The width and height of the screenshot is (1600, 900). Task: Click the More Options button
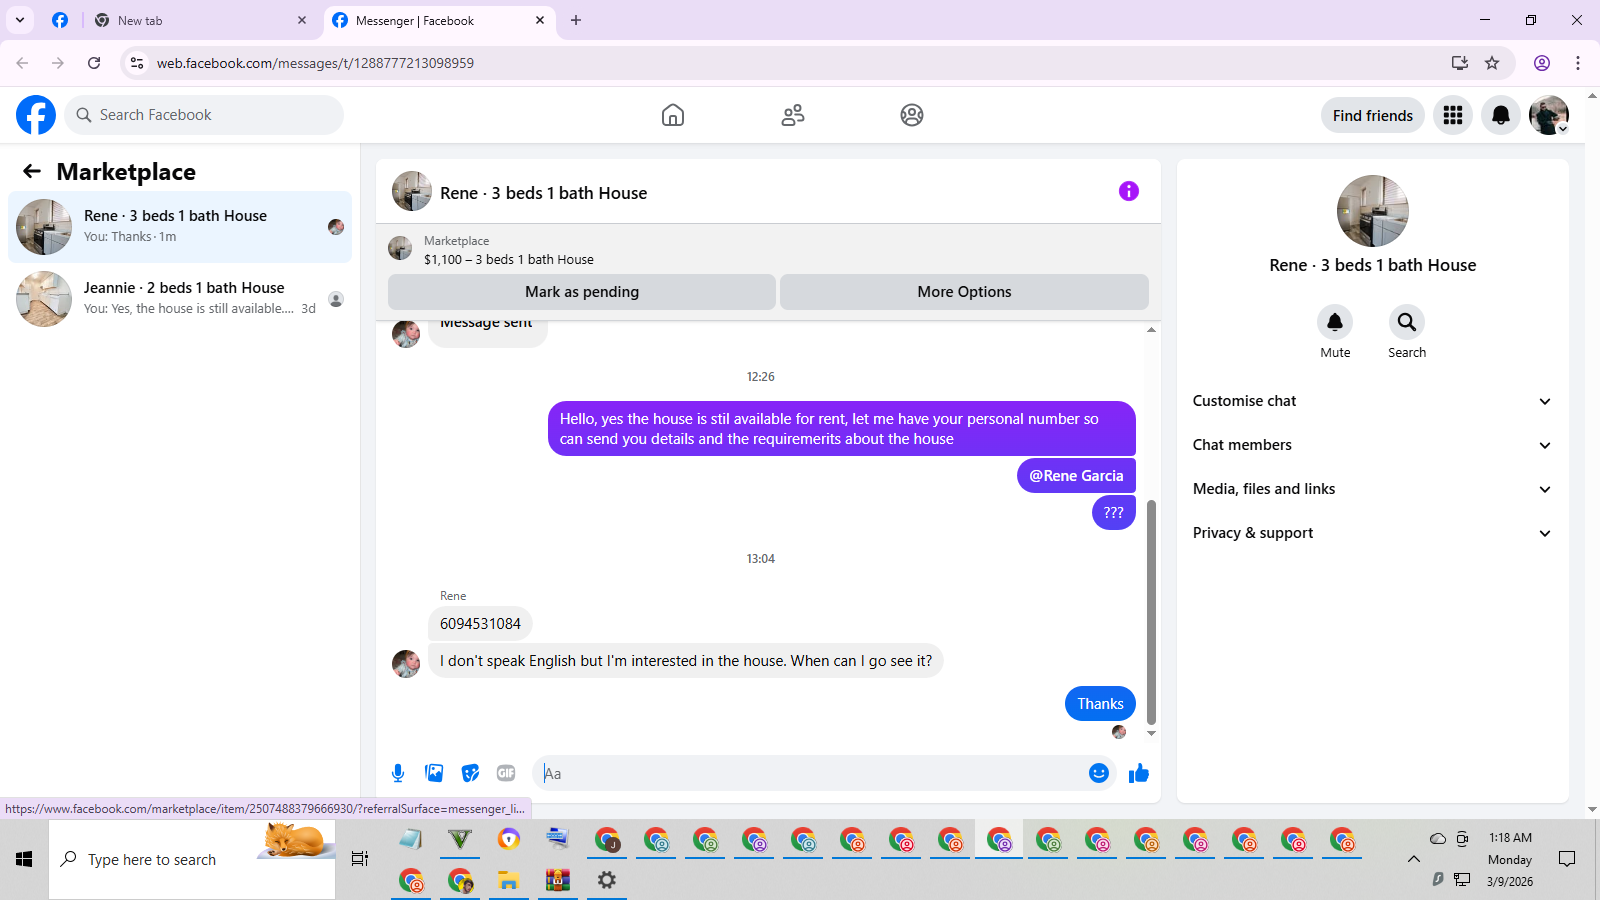(964, 292)
